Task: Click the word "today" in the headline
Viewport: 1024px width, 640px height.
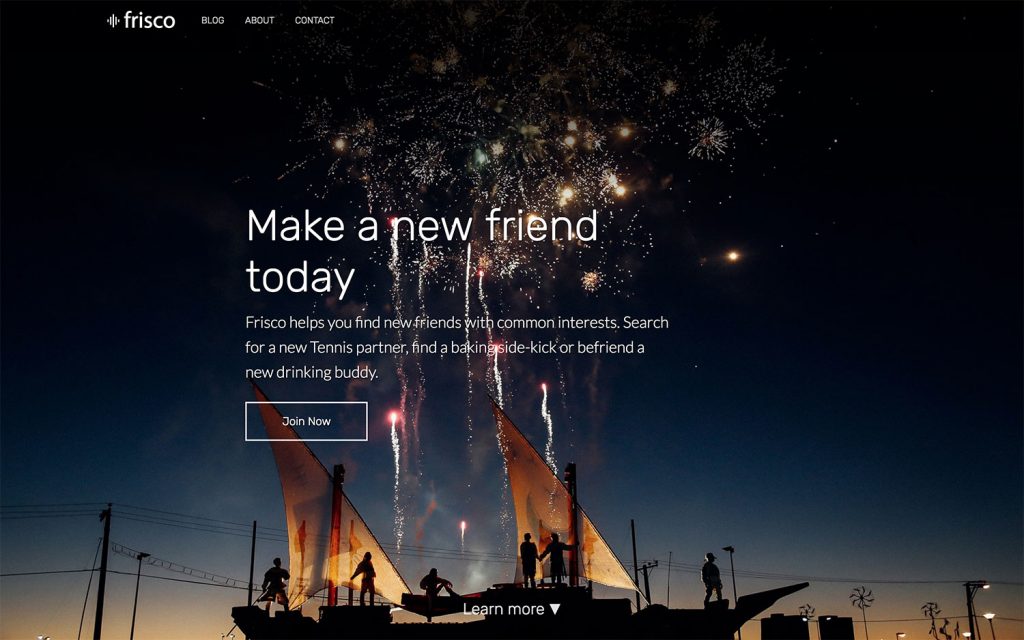Action: coord(300,278)
